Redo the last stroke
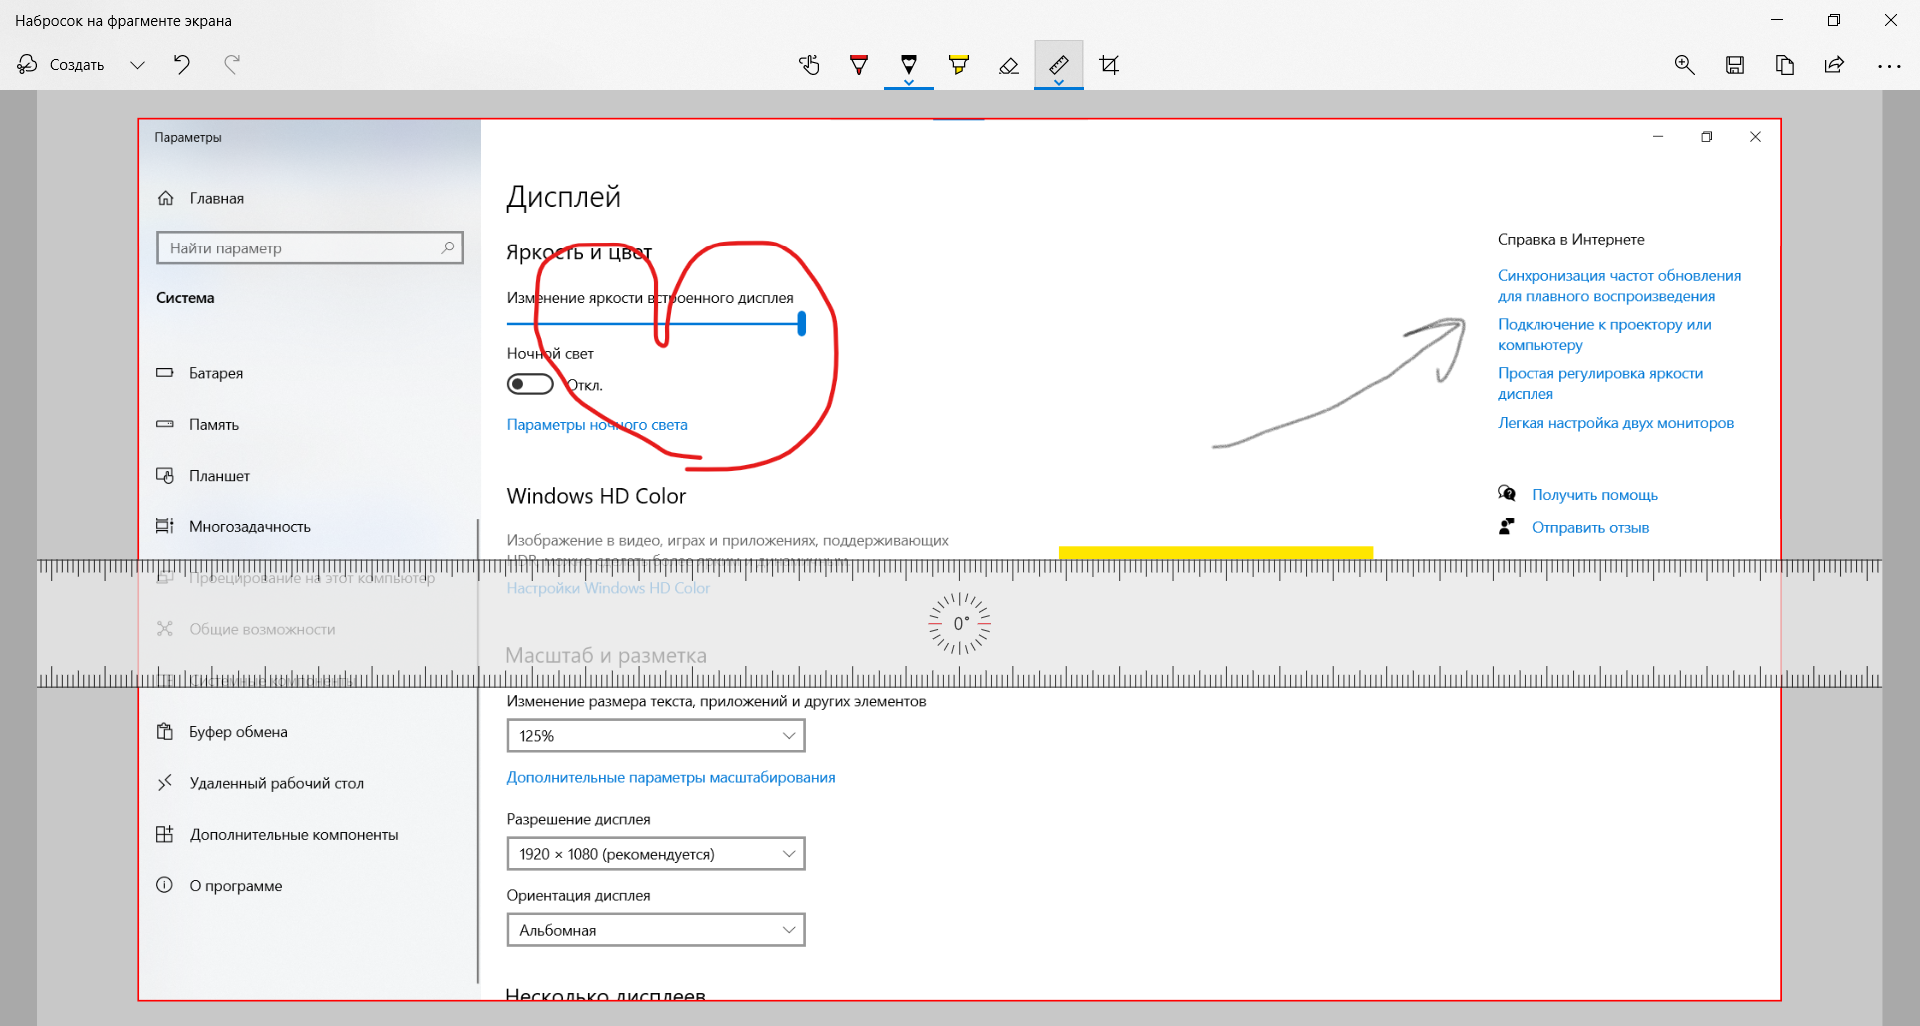The height and width of the screenshot is (1026, 1920). pos(232,65)
